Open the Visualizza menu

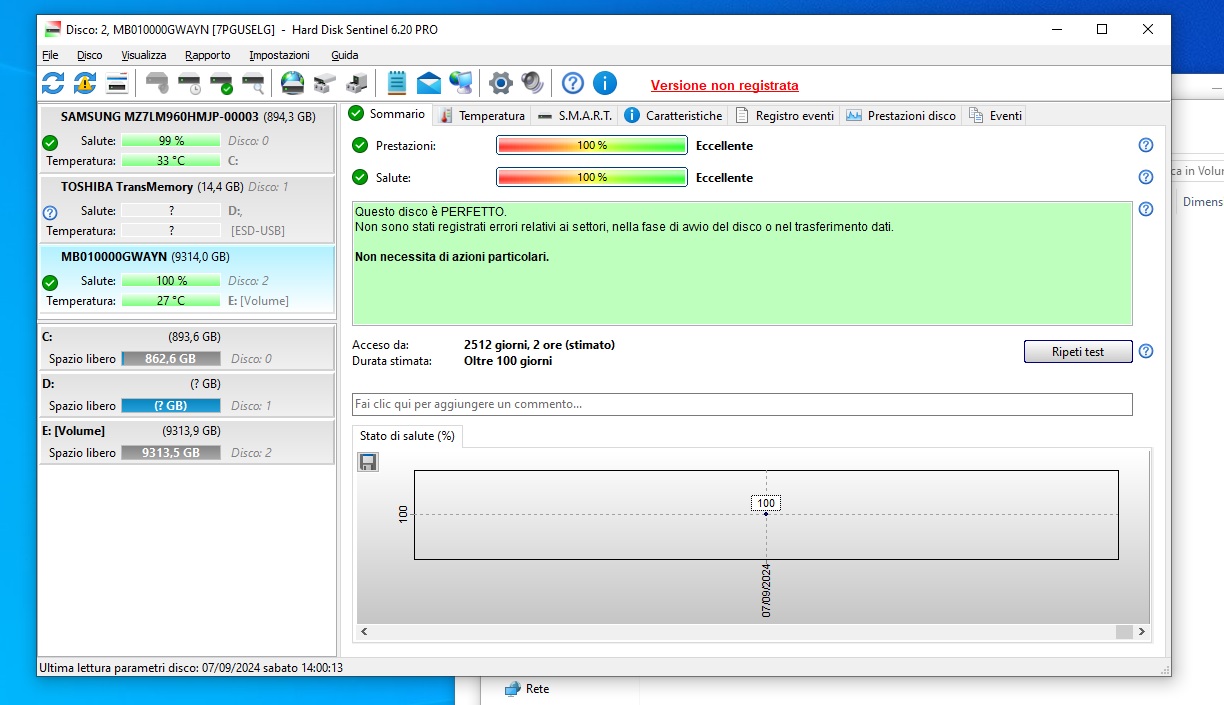[x=144, y=55]
